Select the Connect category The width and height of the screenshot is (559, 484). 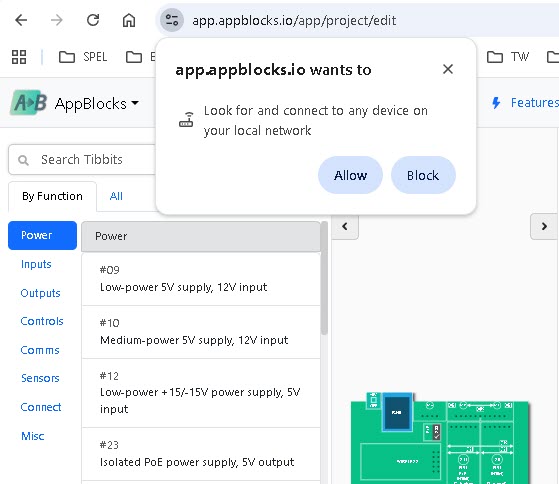(41, 407)
